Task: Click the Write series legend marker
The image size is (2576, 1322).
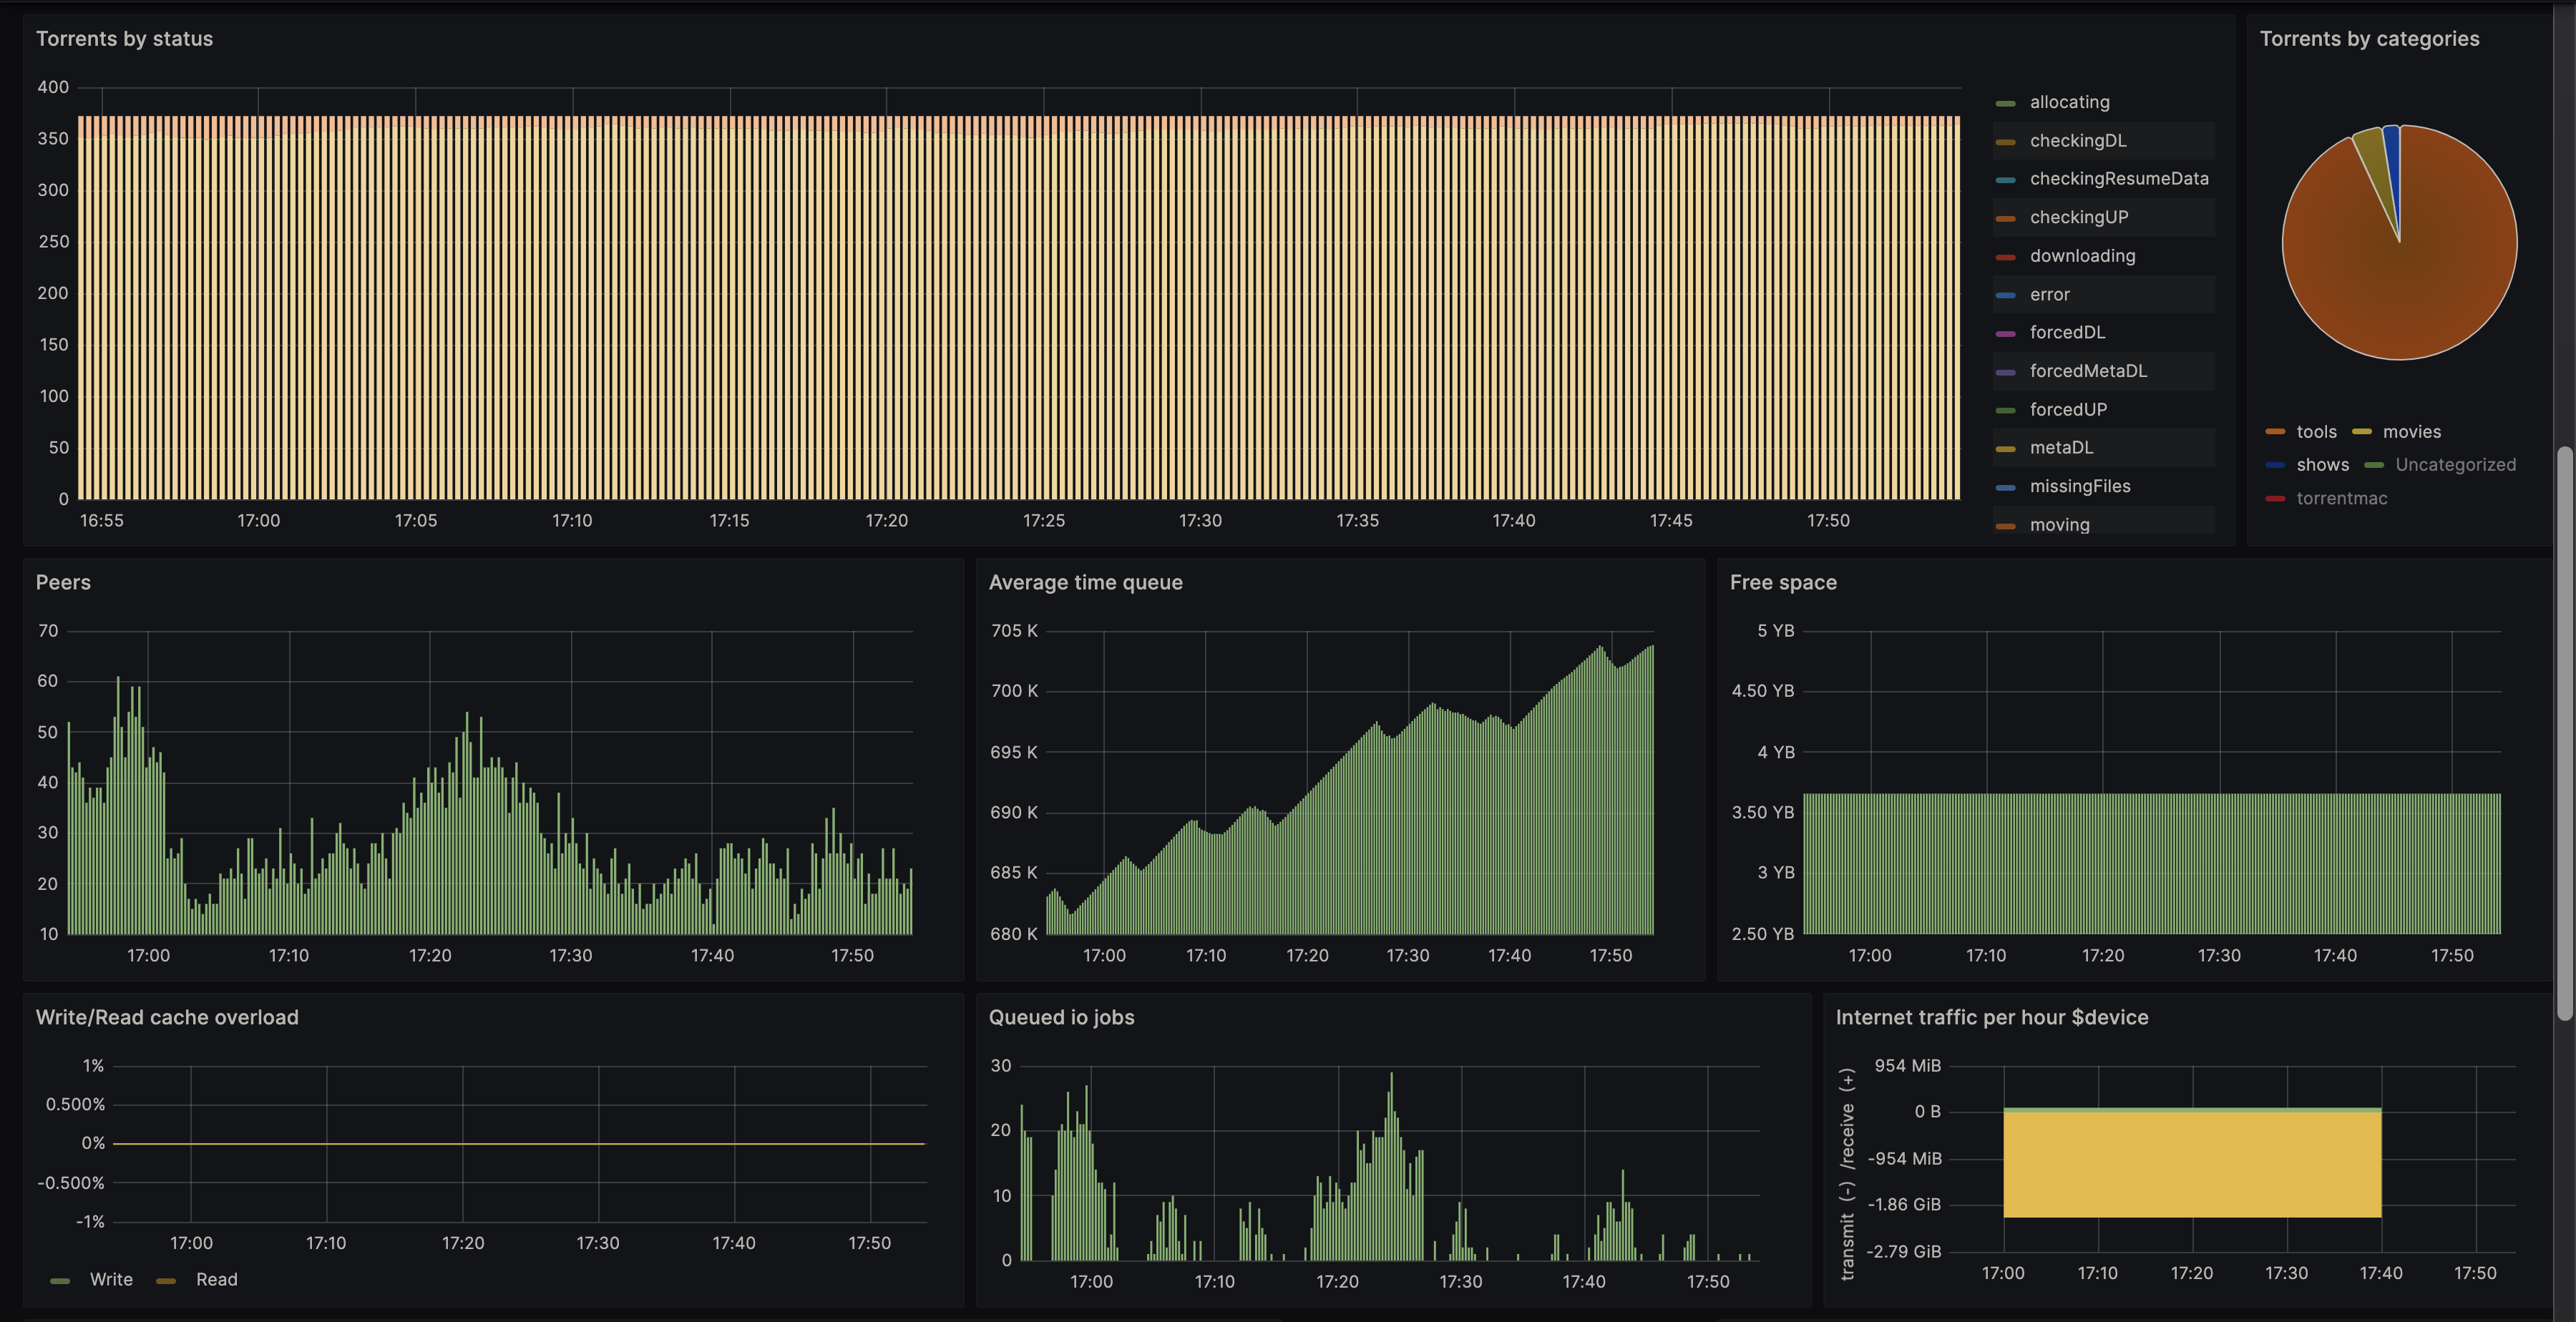Action: [60, 1280]
